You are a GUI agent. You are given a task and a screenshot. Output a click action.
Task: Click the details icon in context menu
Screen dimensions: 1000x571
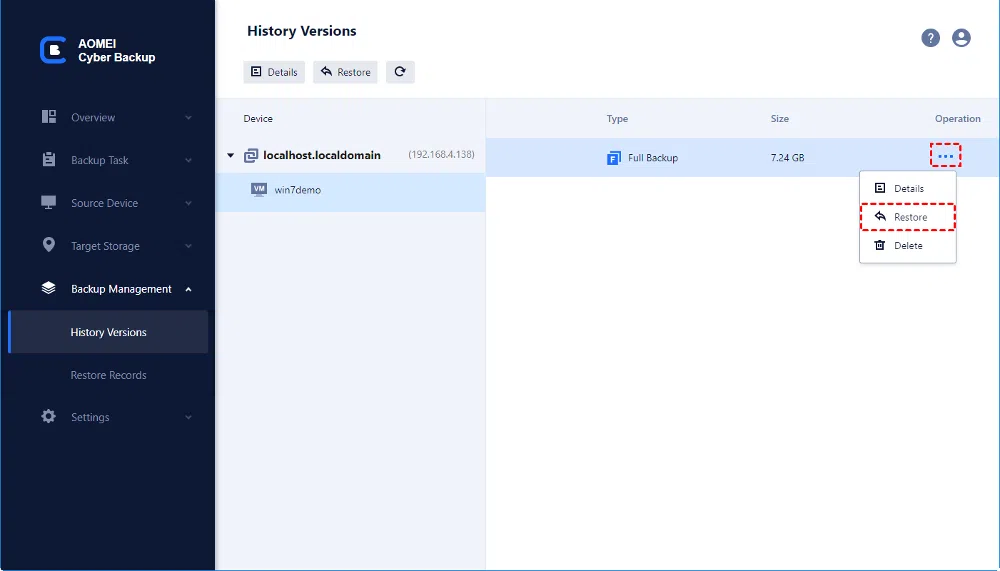[879, 188]
